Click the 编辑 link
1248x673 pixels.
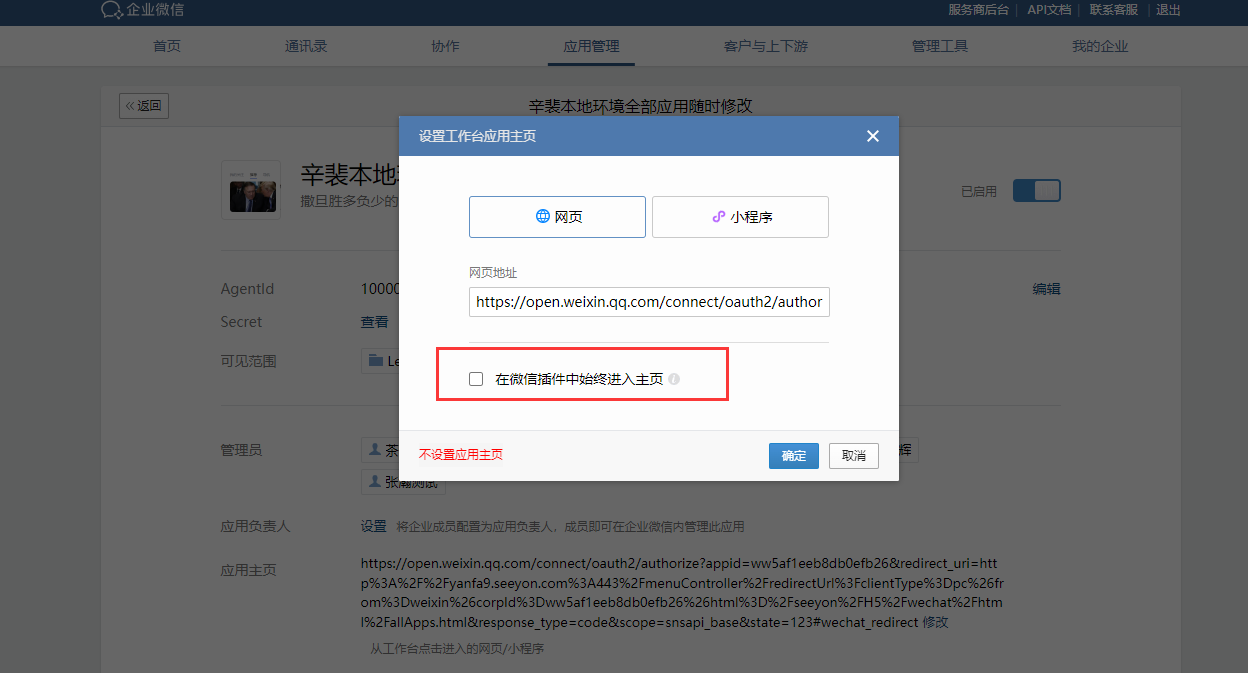pyautogui.click(x=1047, y=289)
